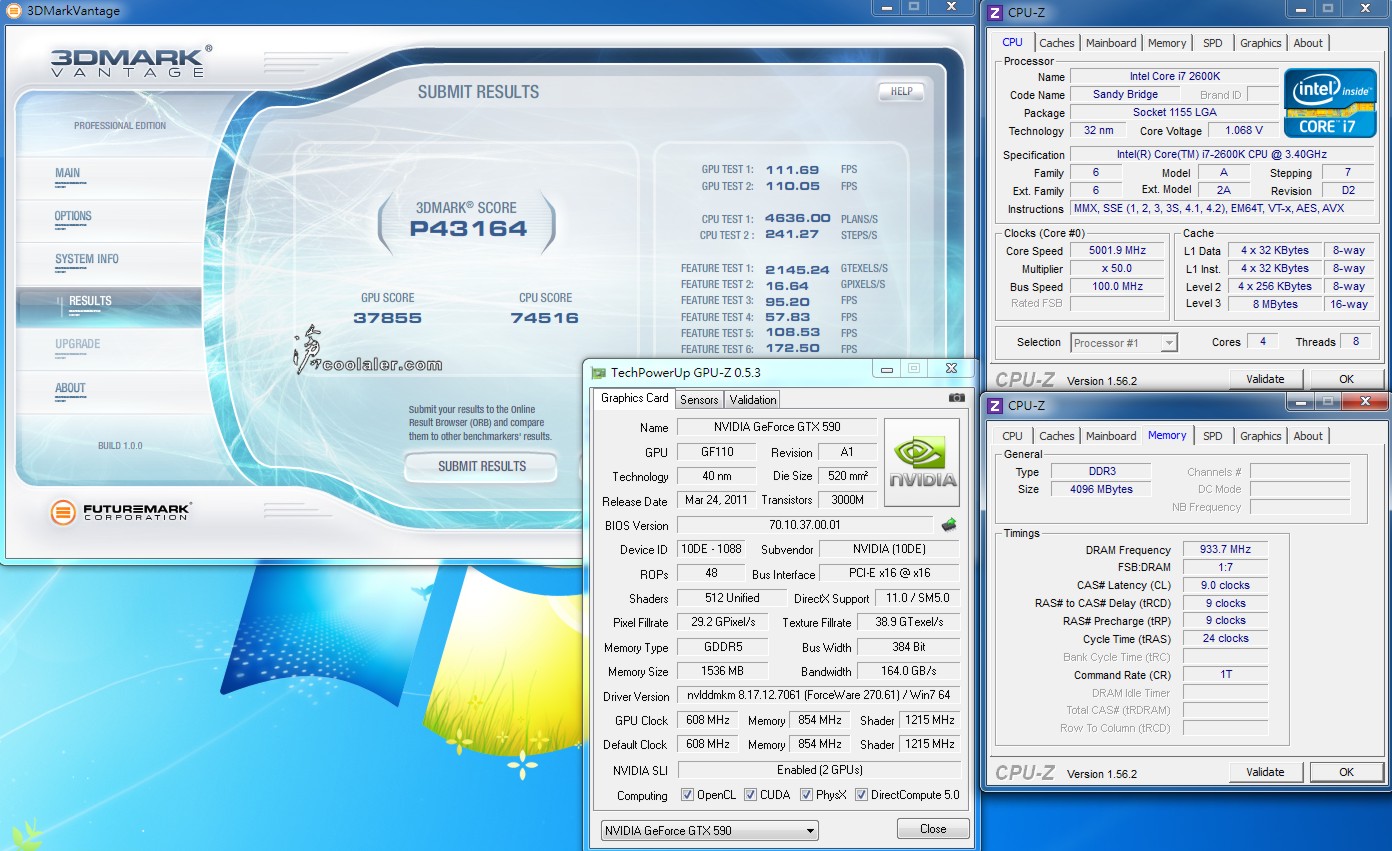Open ABOUT in the 3DMark sidebar
The height and width of the screenshot is (851, 1392).
click(x=70, y=388)
